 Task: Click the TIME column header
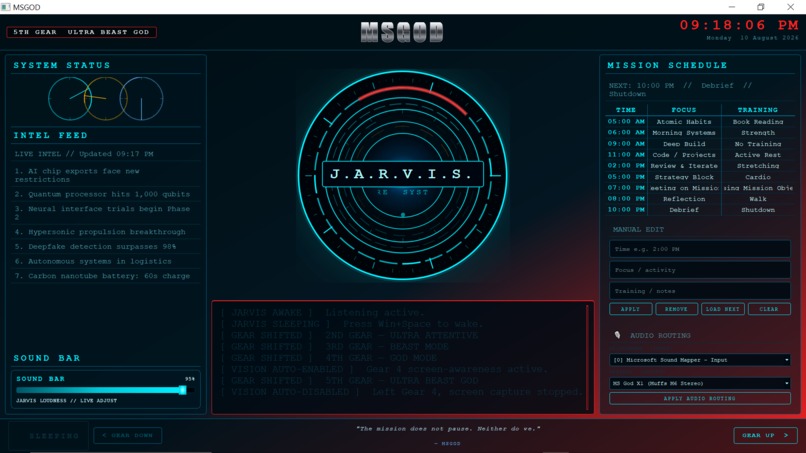tap(626, 110)
